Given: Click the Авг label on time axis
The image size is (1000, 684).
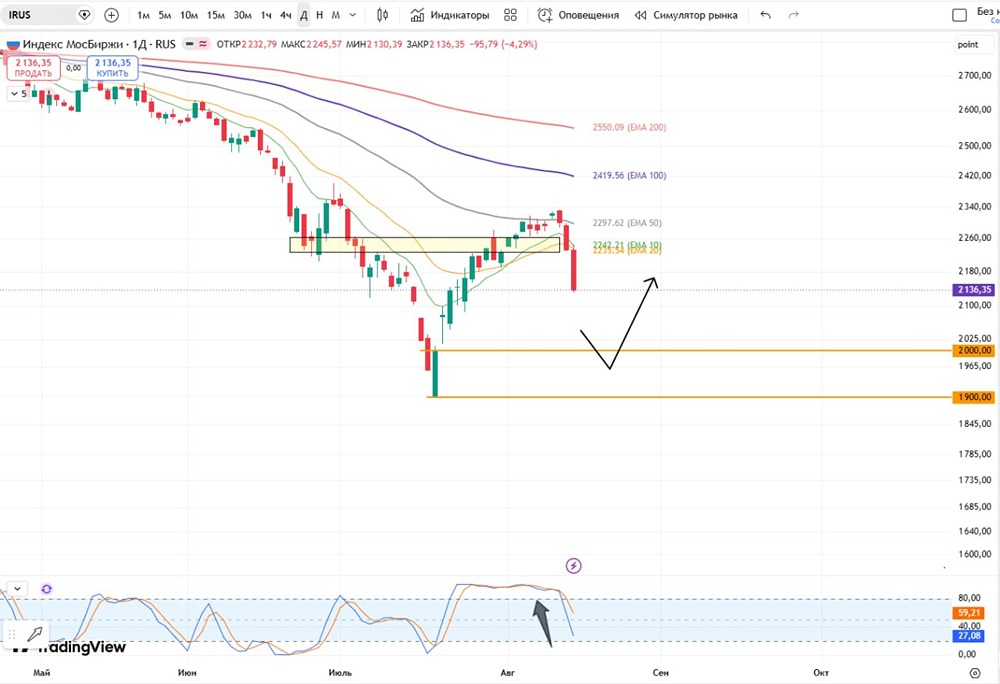Looking at the screenshot, I should coord(508,673).
